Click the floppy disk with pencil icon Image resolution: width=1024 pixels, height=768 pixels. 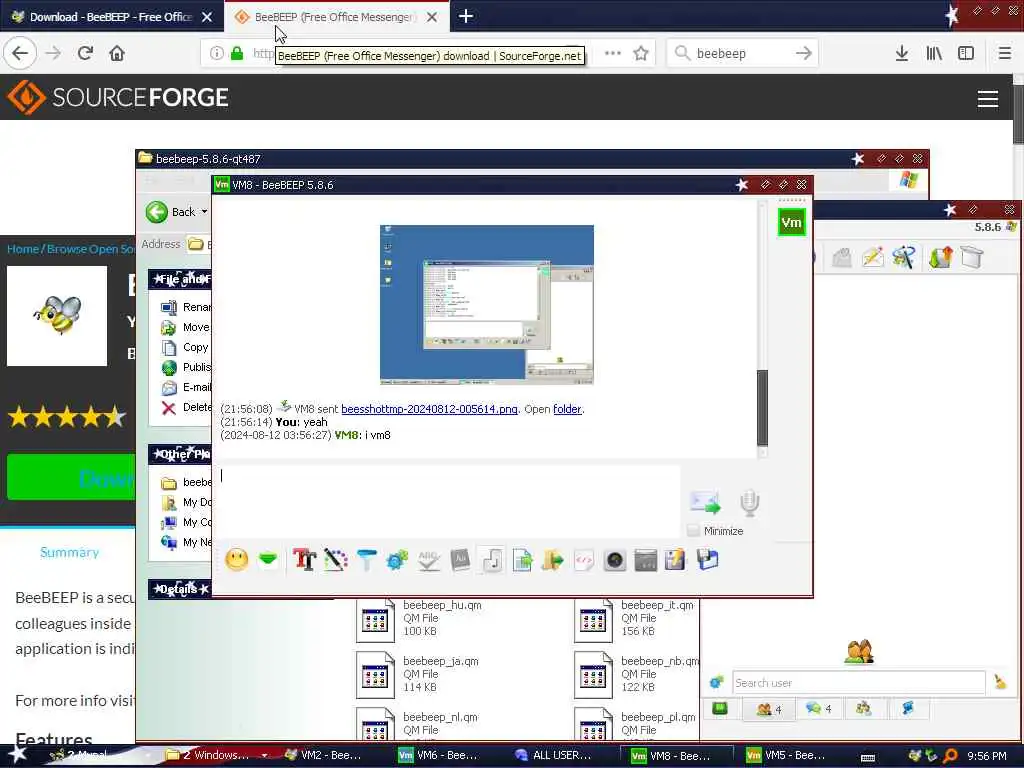pyautogui.click(x=675, y=560)
